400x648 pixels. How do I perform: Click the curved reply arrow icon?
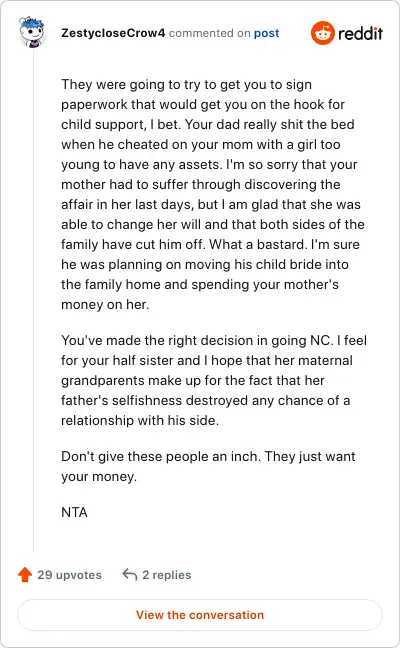pos(130,574)
